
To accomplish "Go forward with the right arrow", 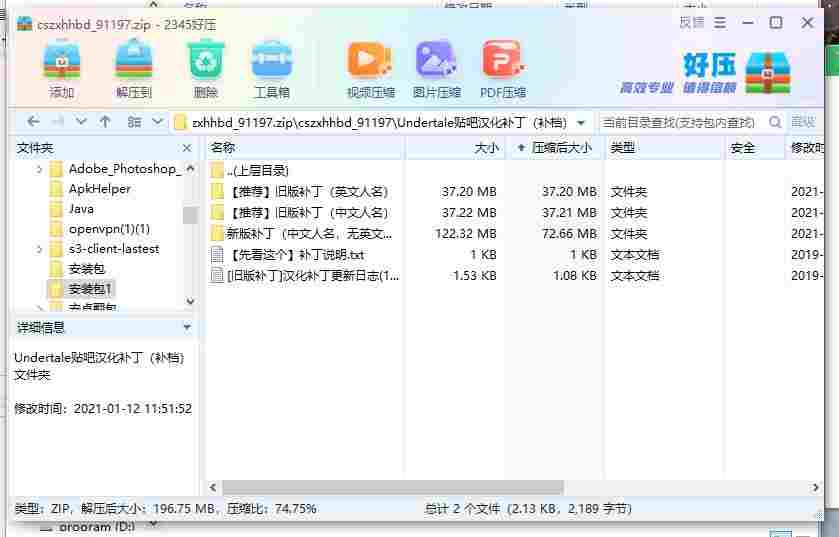I will click(57, 122).
